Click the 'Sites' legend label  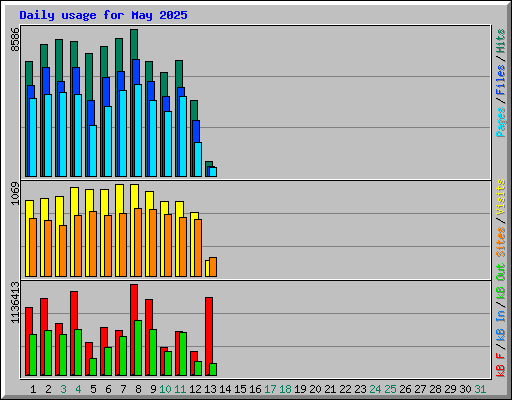click(501, 242)
